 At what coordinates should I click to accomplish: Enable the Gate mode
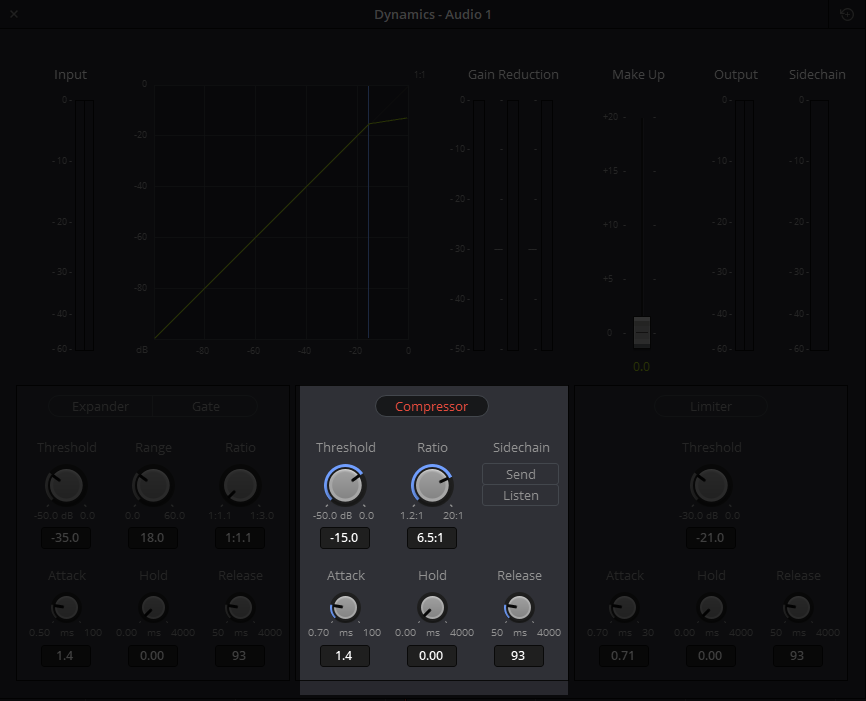pyautogui.click(x=205, y=407)
